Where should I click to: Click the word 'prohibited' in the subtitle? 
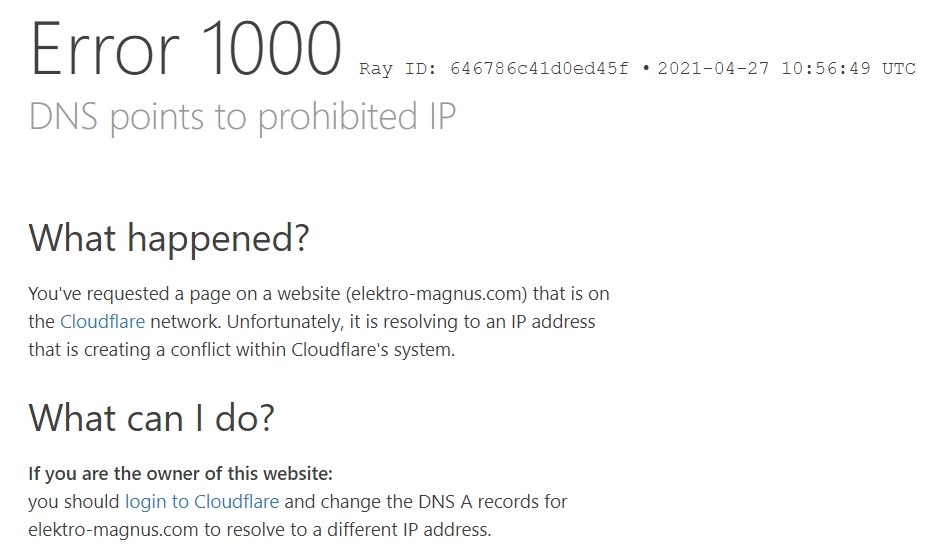339,117
